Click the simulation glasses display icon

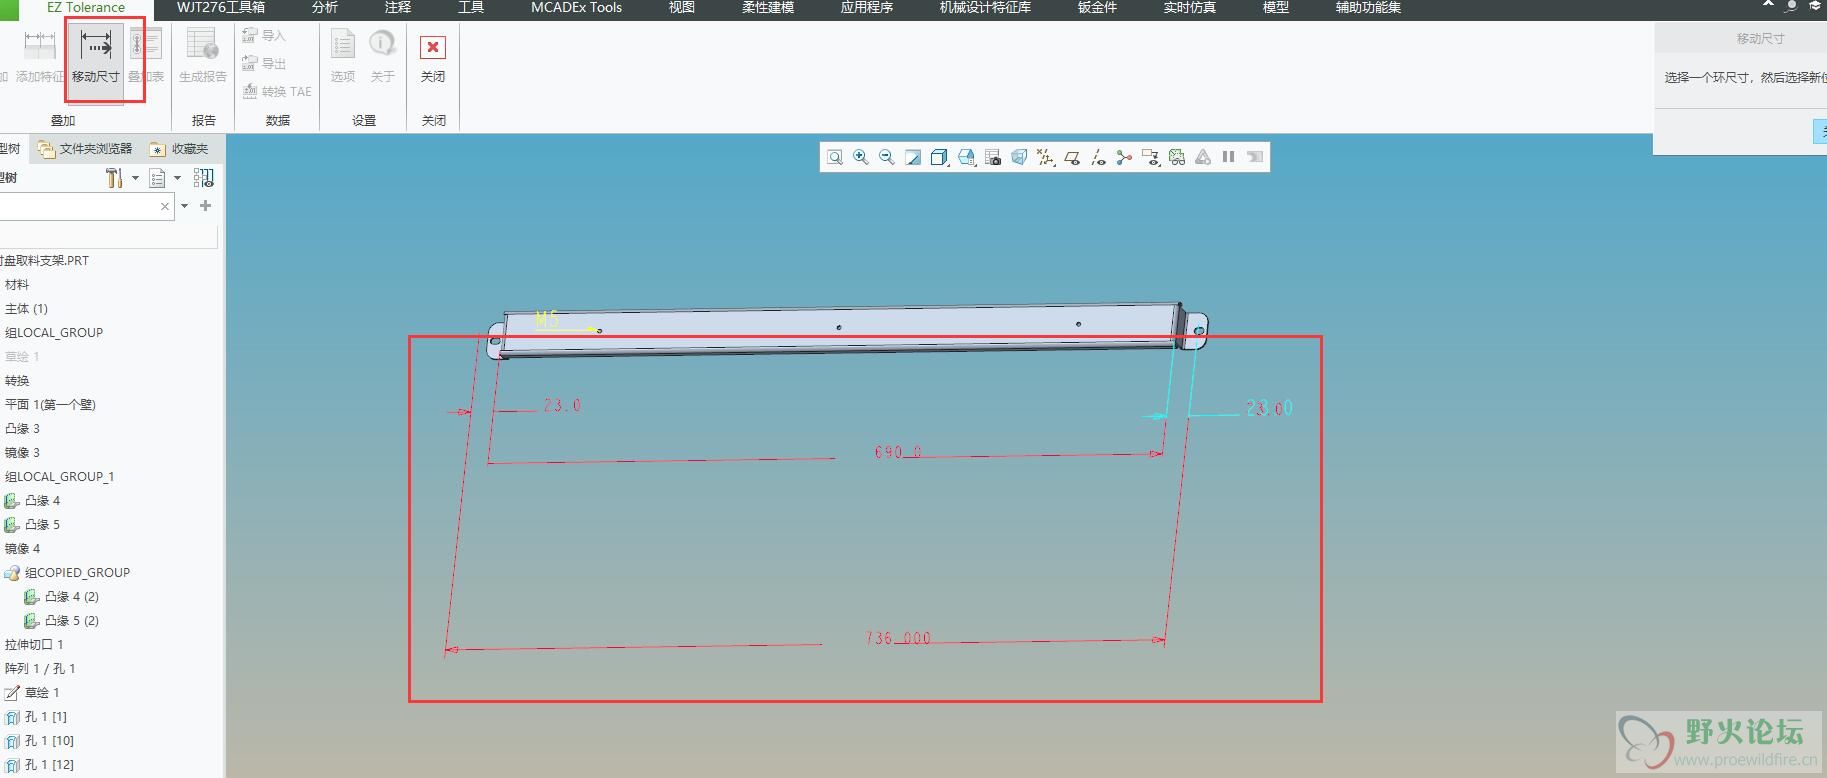pos(1177,157)
